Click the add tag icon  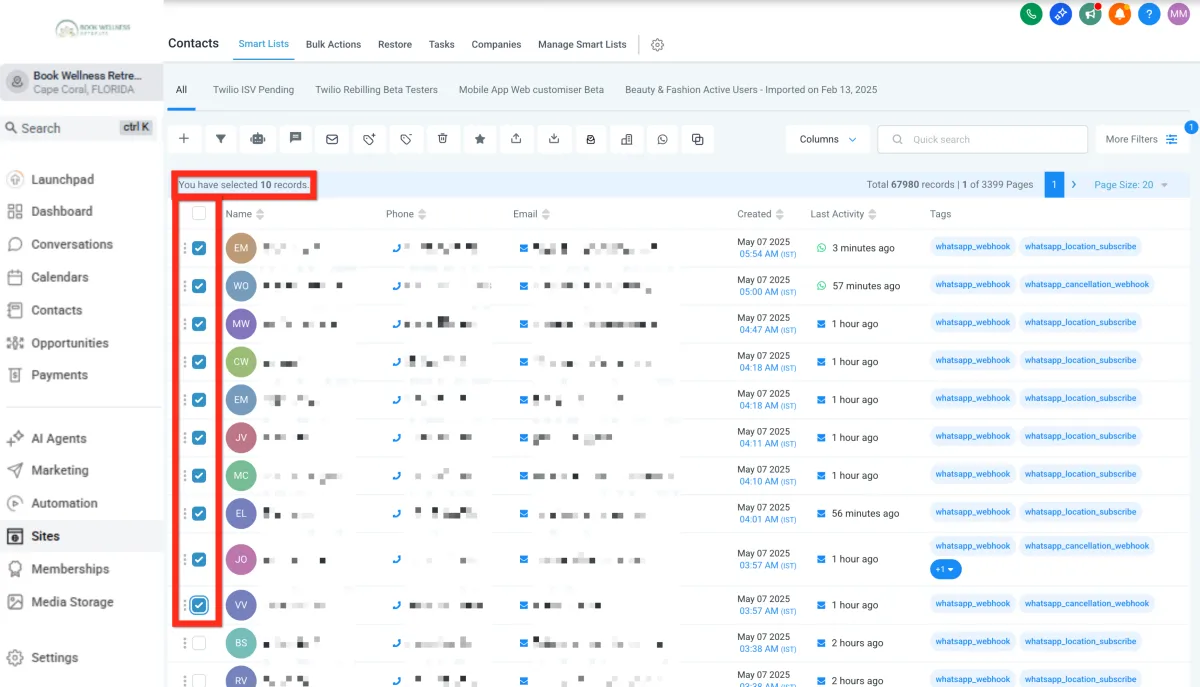coord(369,139)
